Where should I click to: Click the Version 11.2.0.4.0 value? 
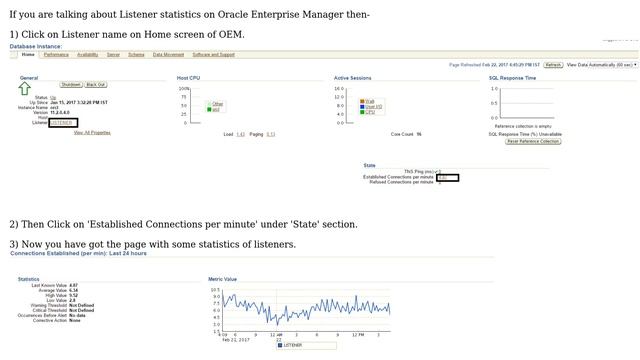60,112
